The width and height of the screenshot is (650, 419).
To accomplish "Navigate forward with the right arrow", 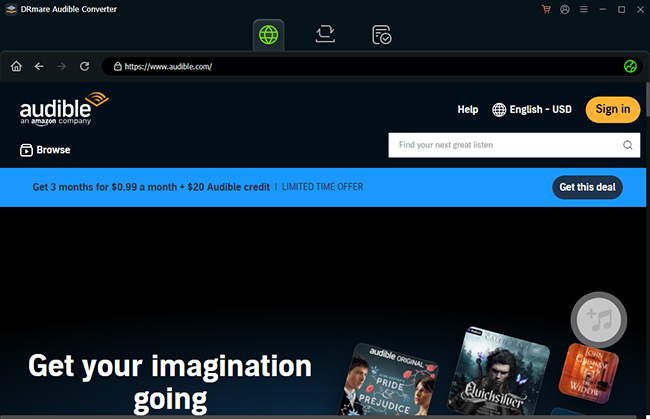I will (62, 67).
